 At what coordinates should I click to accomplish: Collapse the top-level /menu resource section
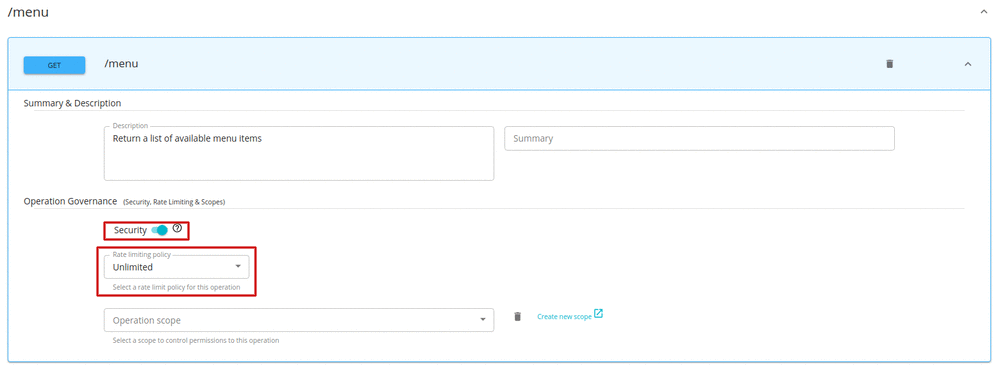point(983,11)
